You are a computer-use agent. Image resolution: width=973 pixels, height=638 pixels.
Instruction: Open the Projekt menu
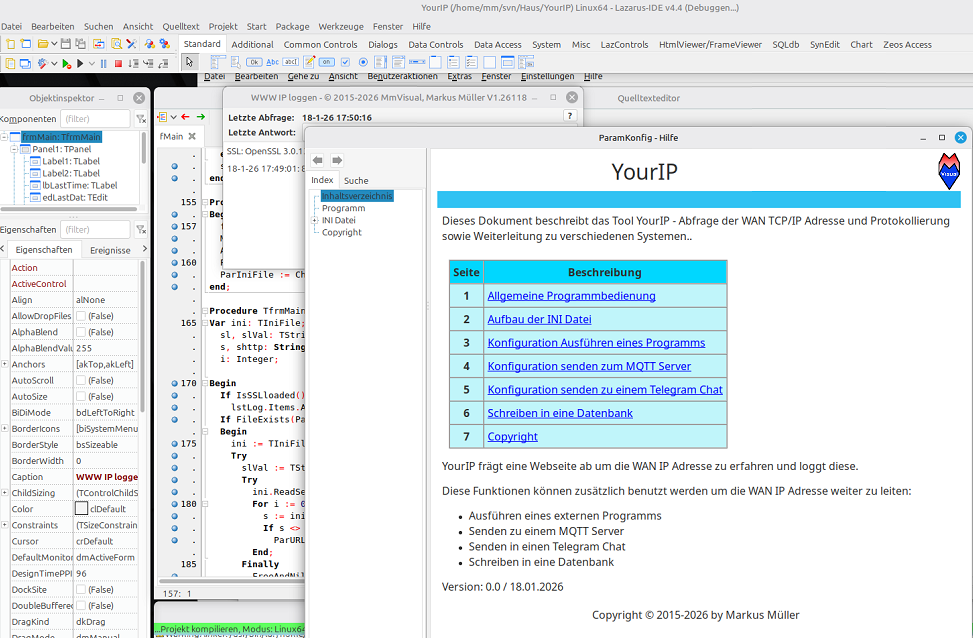223,26
